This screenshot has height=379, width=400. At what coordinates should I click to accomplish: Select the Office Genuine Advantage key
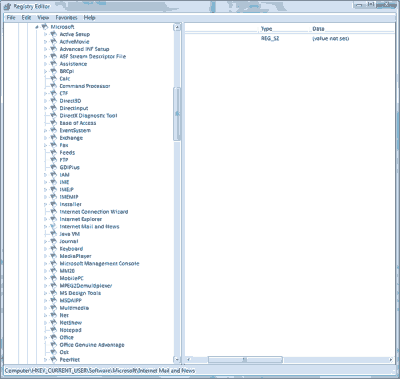tap(92, 345)
